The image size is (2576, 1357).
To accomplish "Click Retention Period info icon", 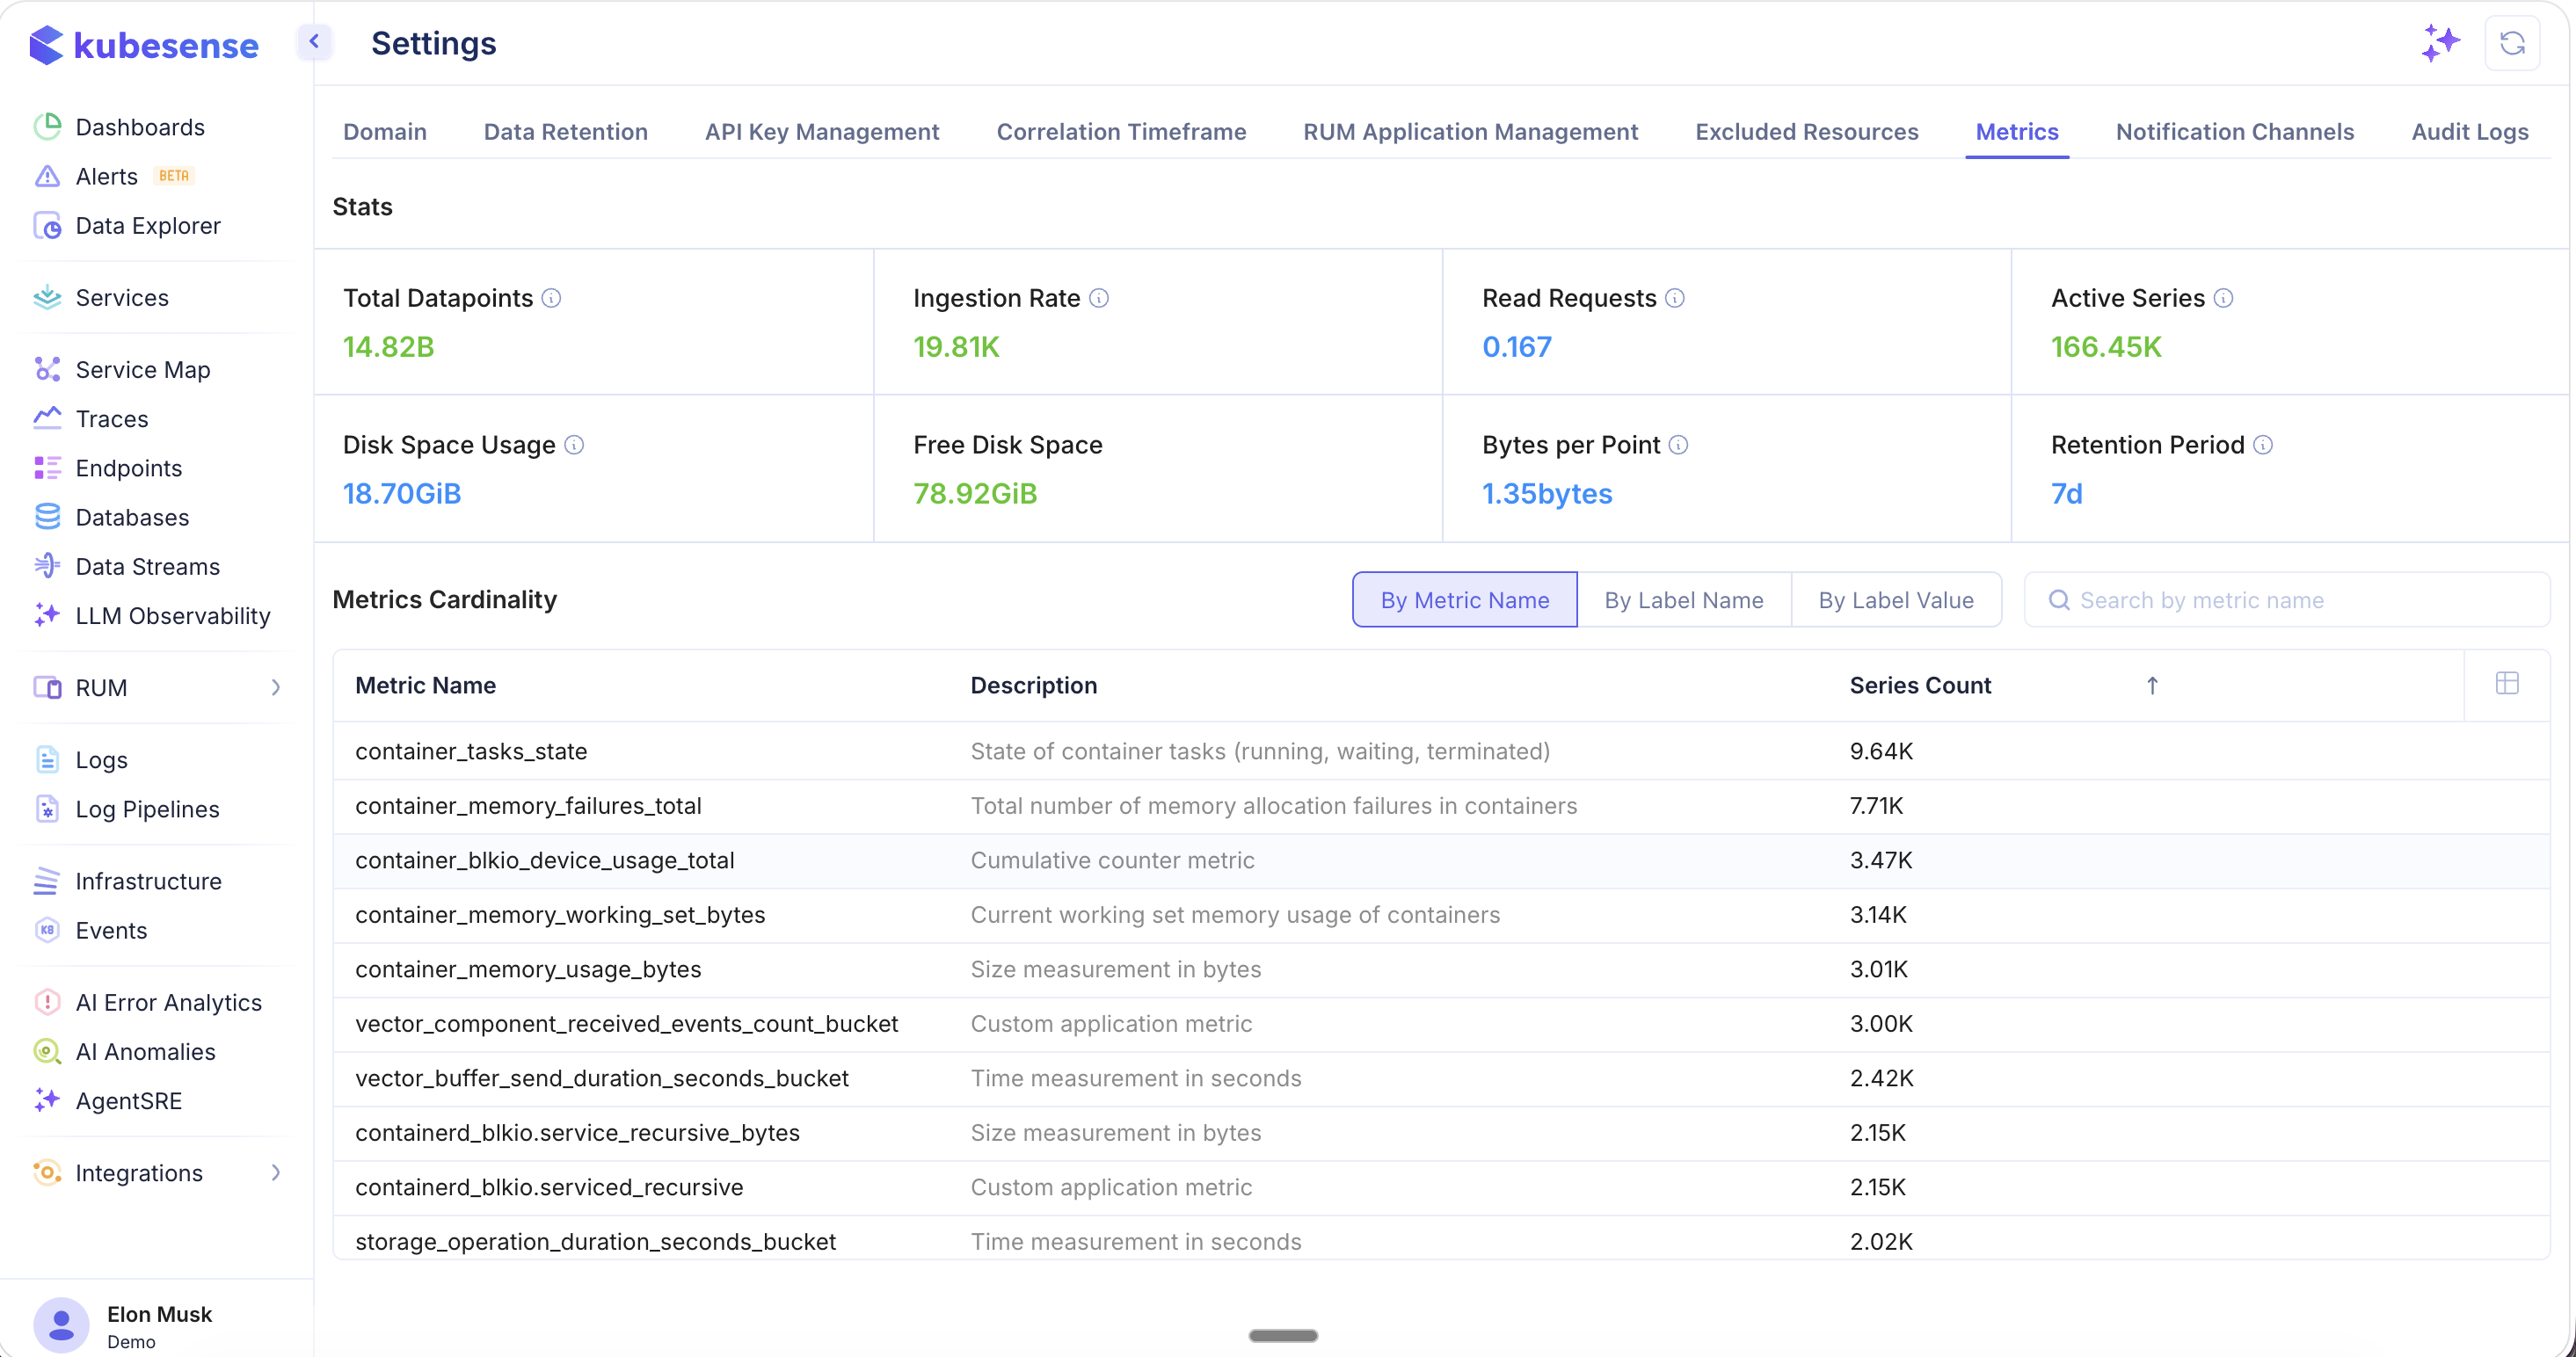I will tap(2263, 444).
